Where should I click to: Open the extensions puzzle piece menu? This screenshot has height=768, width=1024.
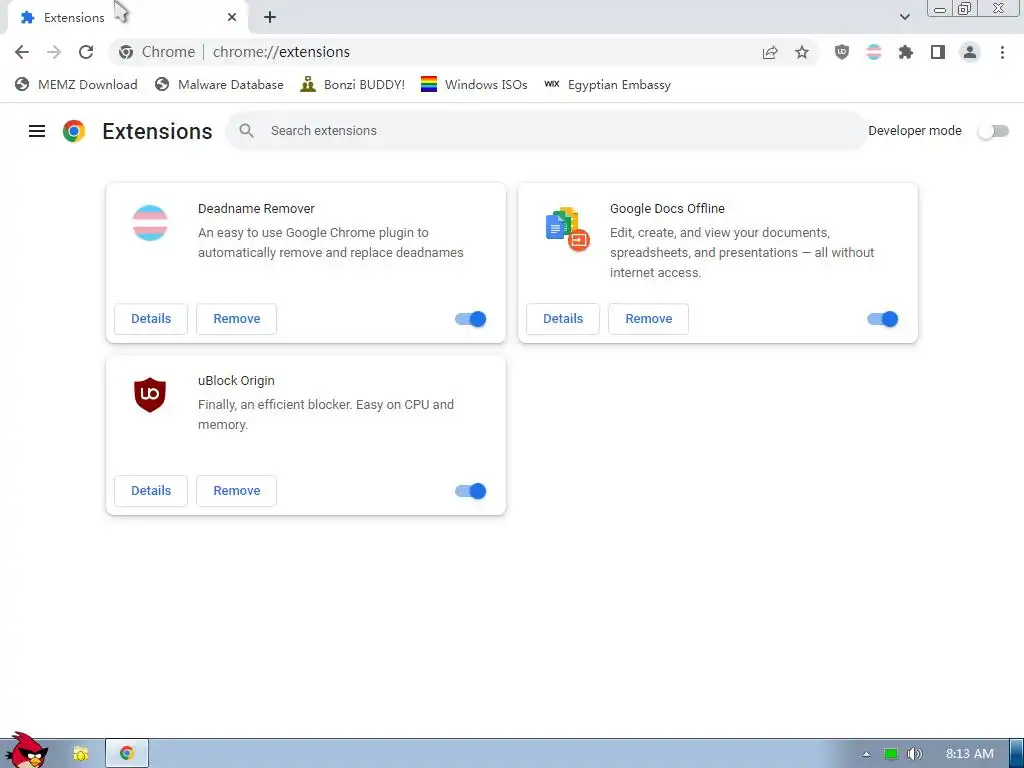[x=906, y=52]
